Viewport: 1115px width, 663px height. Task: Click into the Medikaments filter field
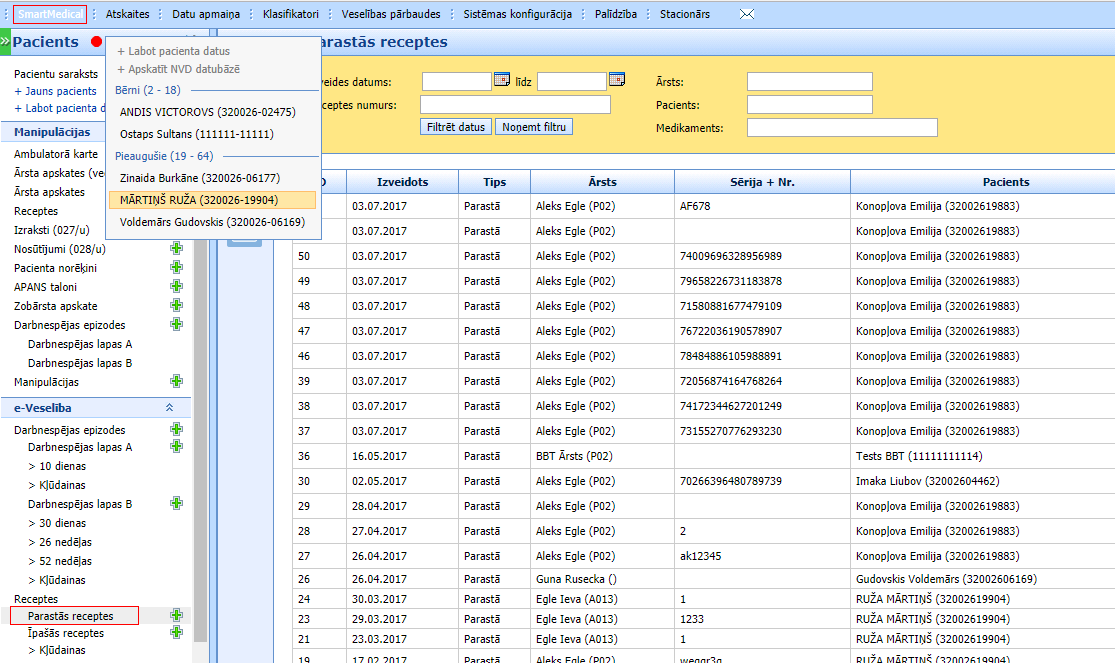click(841, 127)
